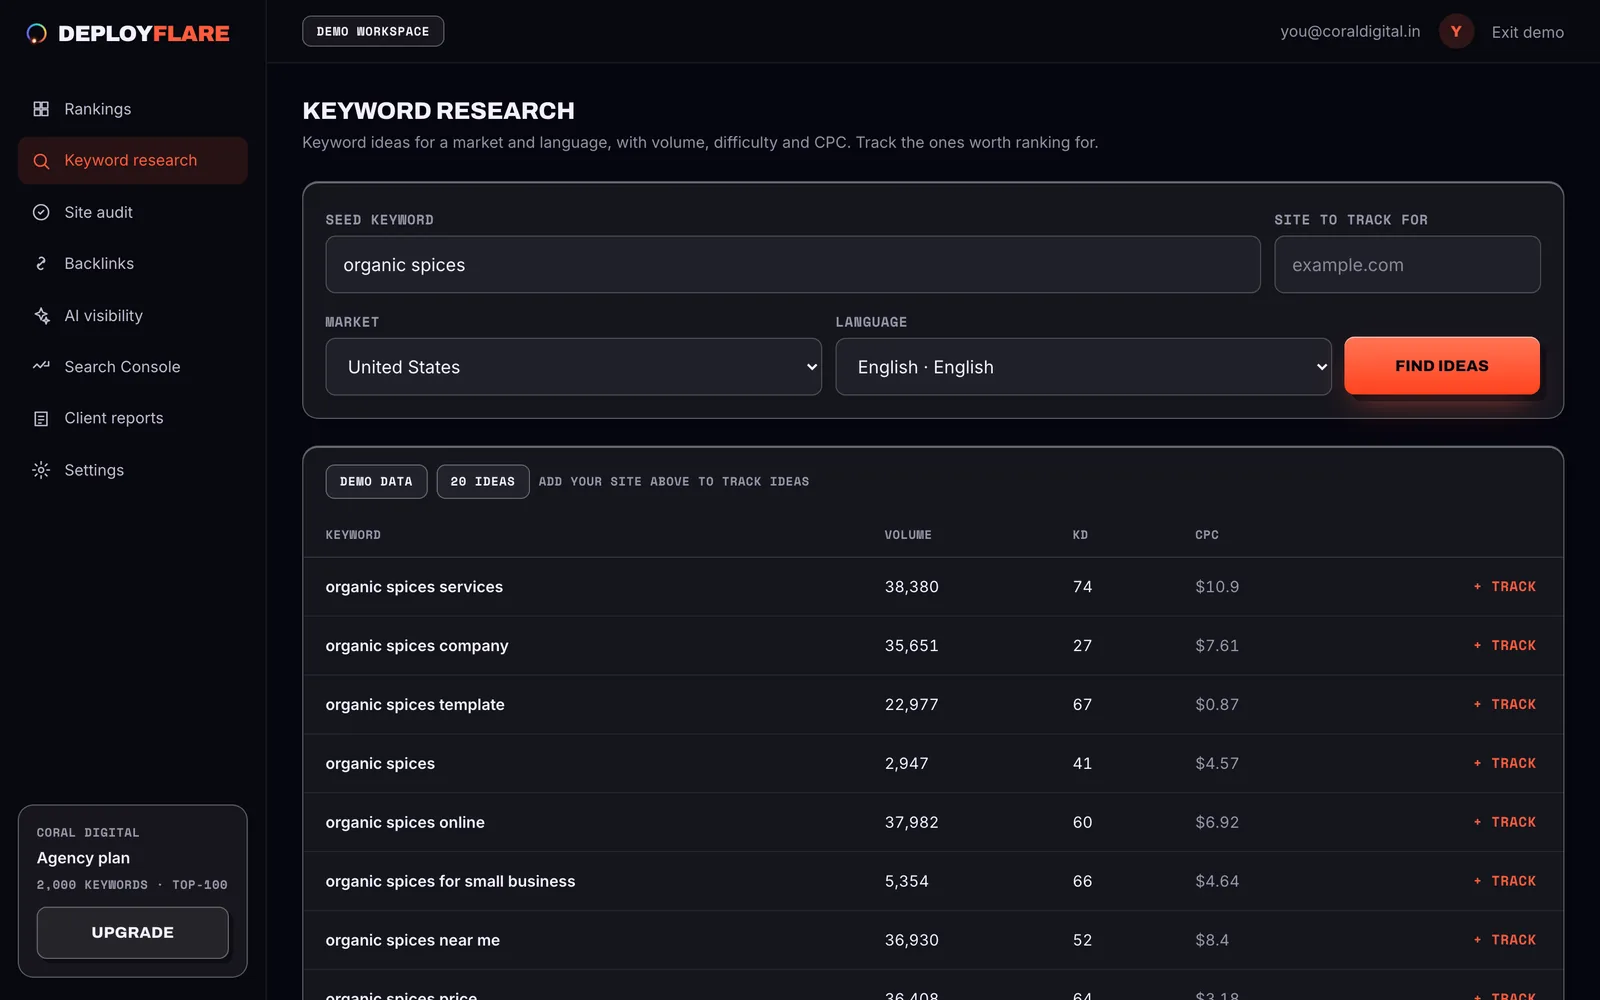Open Site audit from the sidebar
The width and height of the screenshot is (1600, 1000).
point(133,212)
